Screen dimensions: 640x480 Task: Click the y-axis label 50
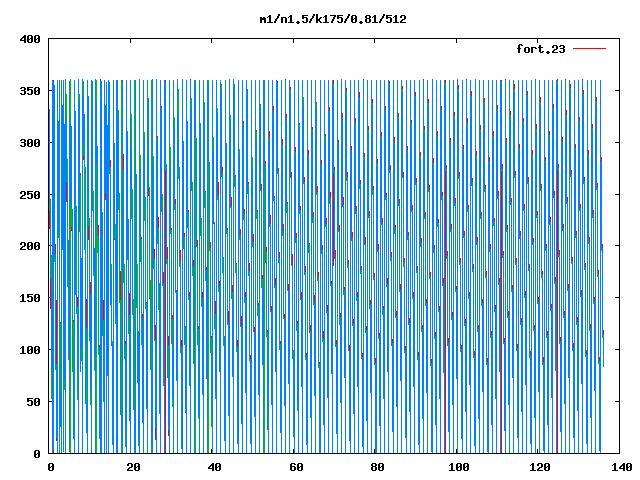[33, 402]
